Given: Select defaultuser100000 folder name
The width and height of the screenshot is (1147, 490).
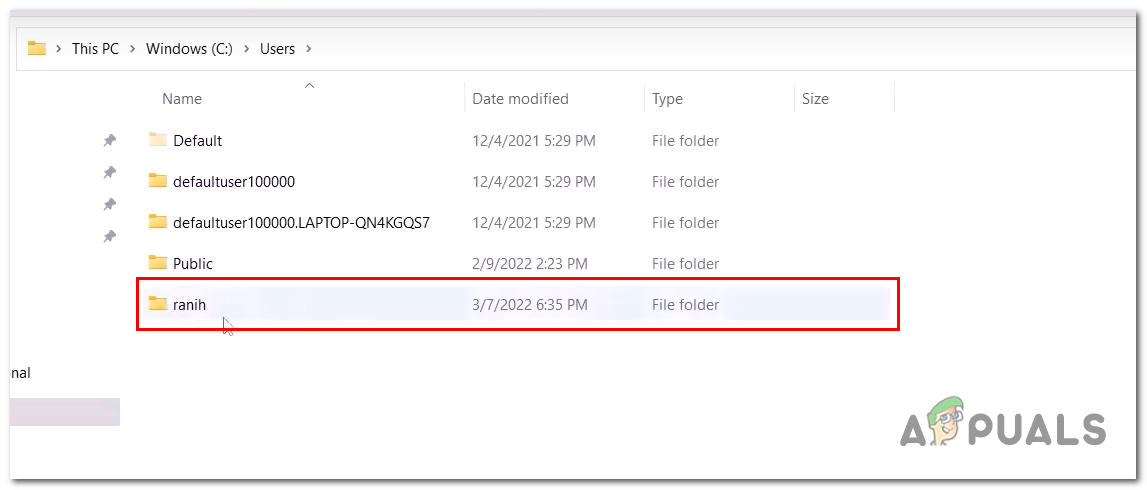Looking at the screenshot, I should tap(234, 181).
